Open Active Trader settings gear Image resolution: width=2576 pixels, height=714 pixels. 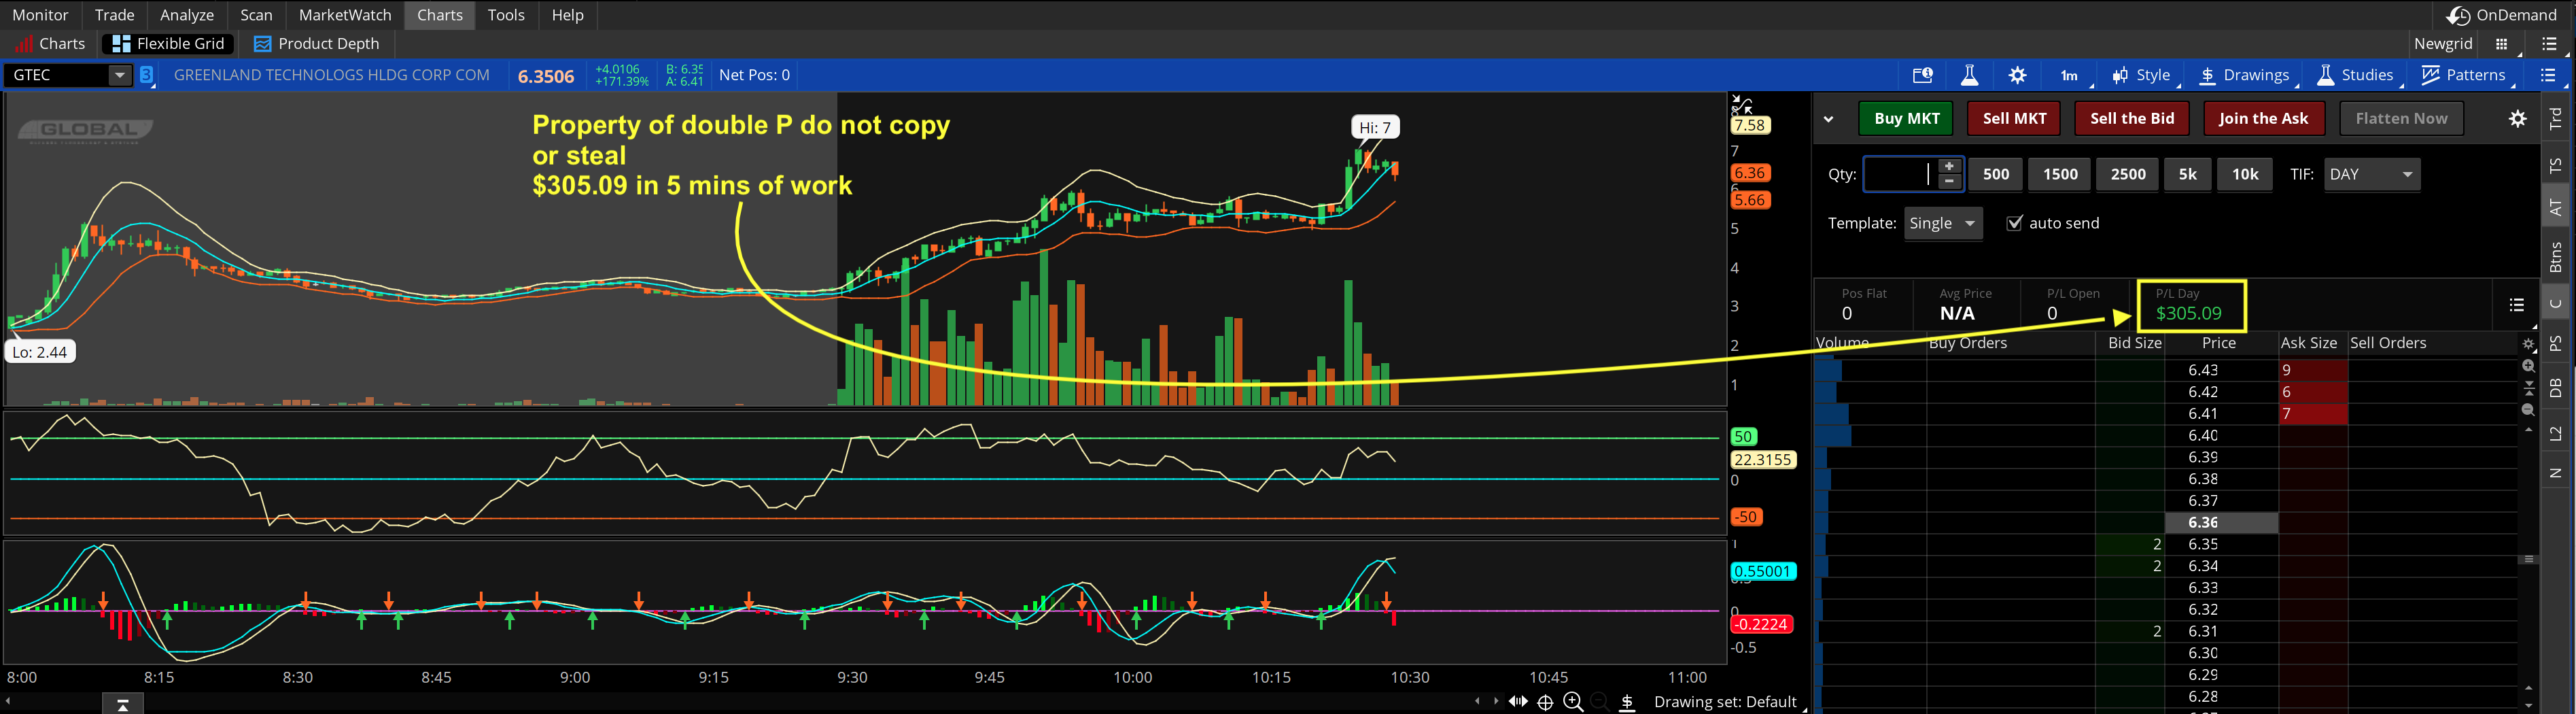(x=2517, y=119)
